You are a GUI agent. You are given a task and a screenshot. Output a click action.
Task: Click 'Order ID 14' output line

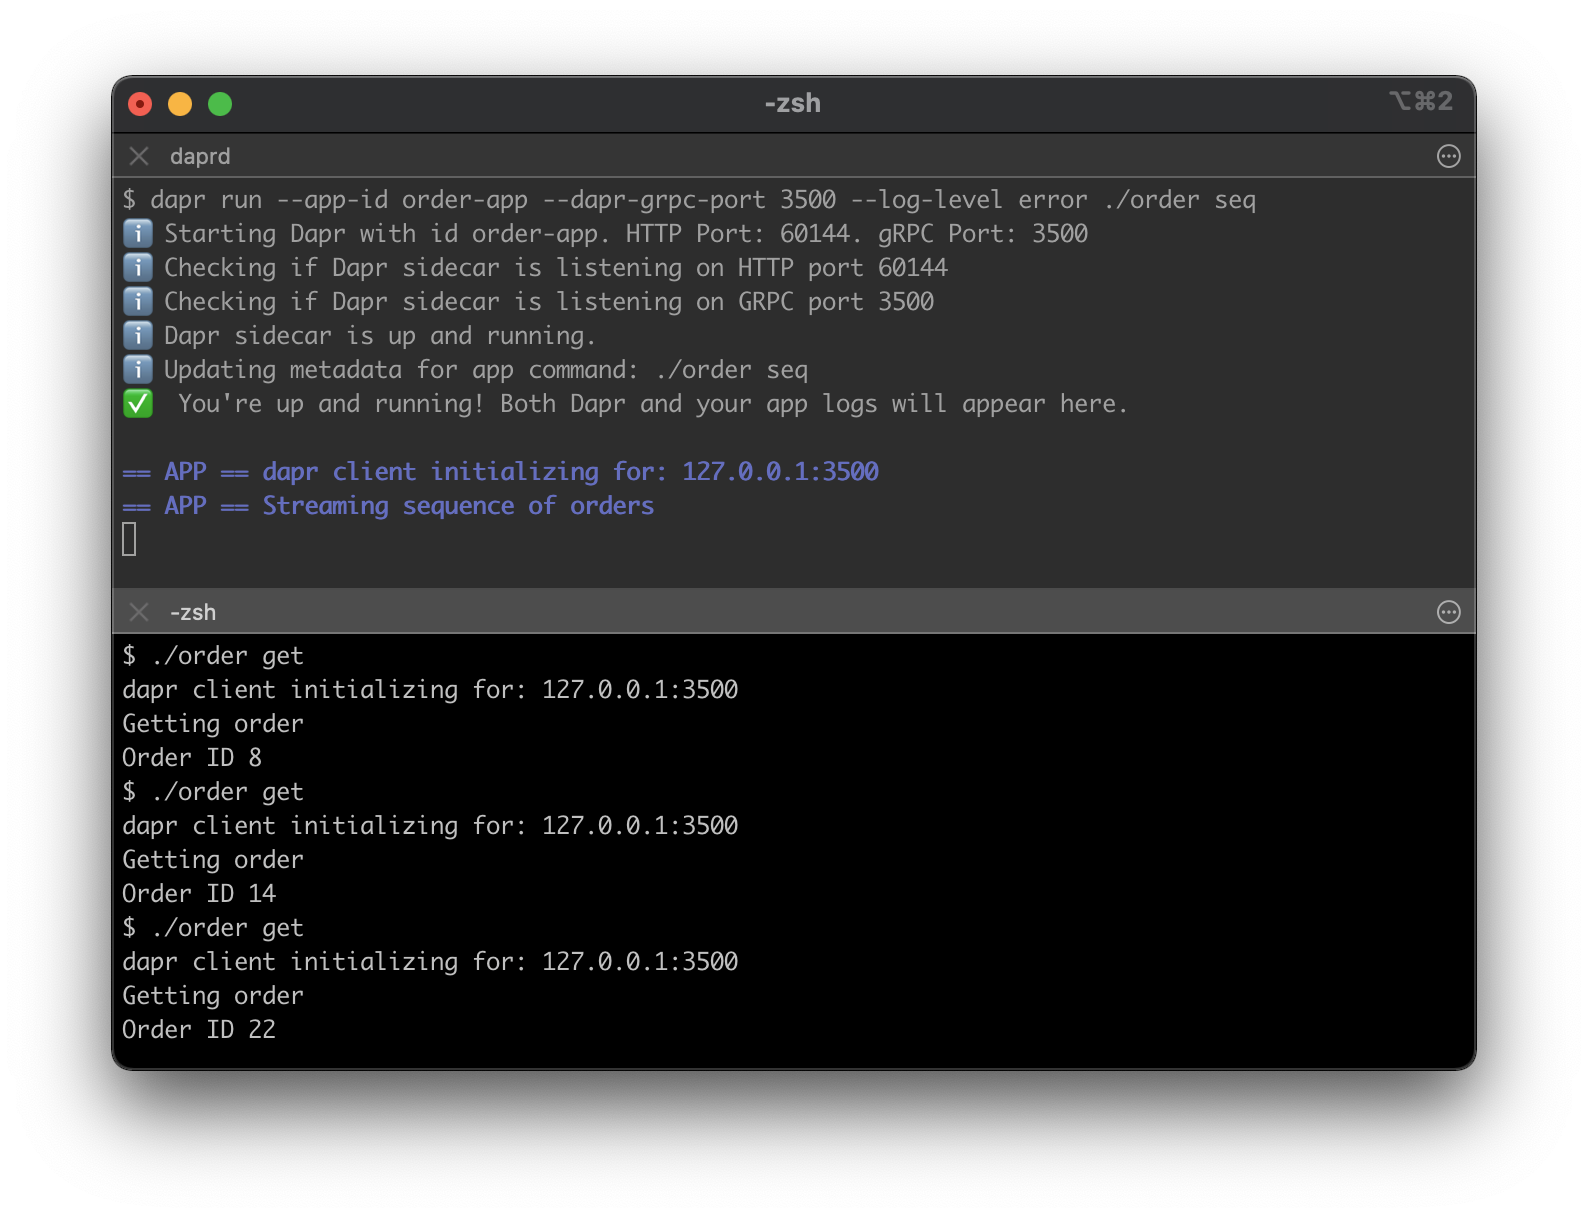point(199,894)
